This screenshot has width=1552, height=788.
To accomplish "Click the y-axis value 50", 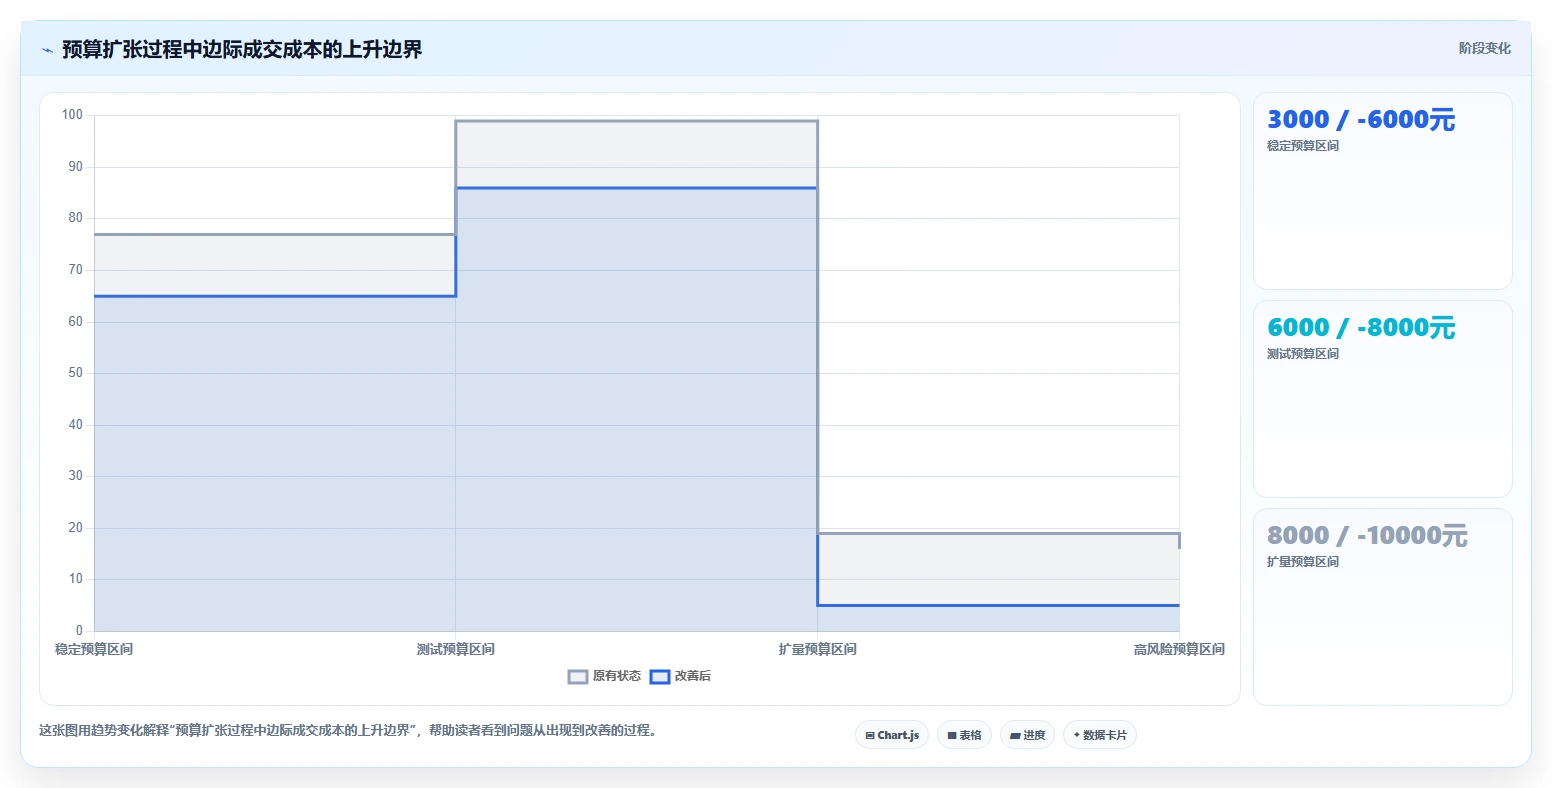I will tap(76, 373).
